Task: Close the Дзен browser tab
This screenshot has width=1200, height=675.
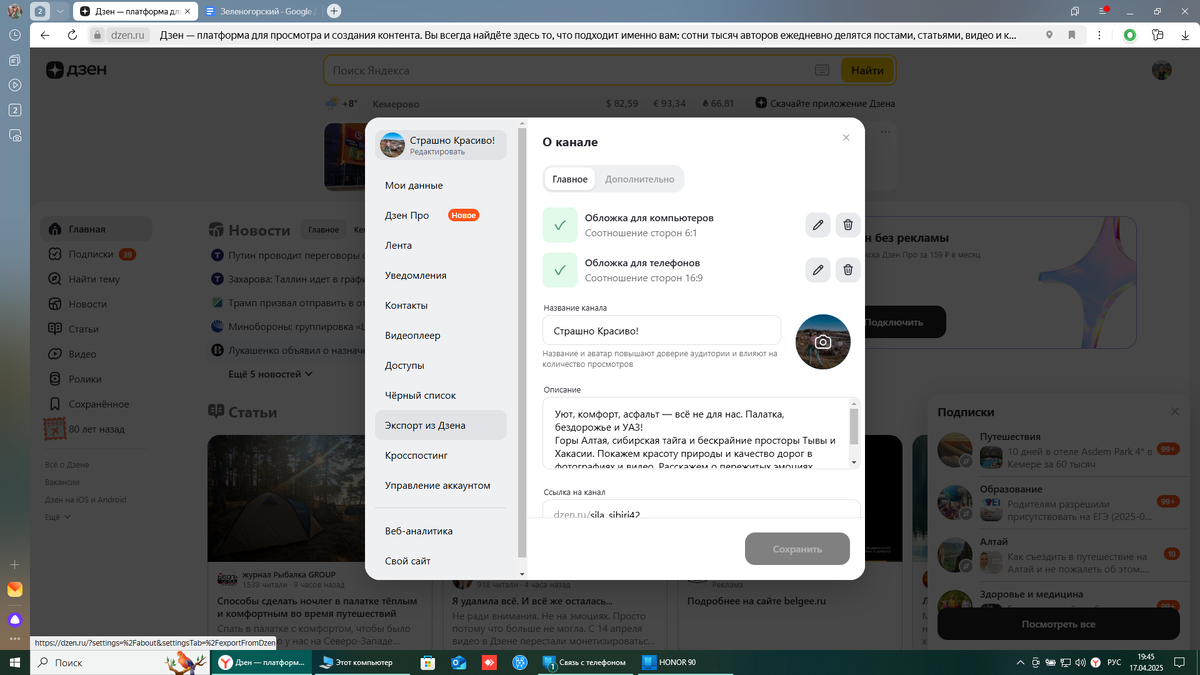Action: coord(188,11)
